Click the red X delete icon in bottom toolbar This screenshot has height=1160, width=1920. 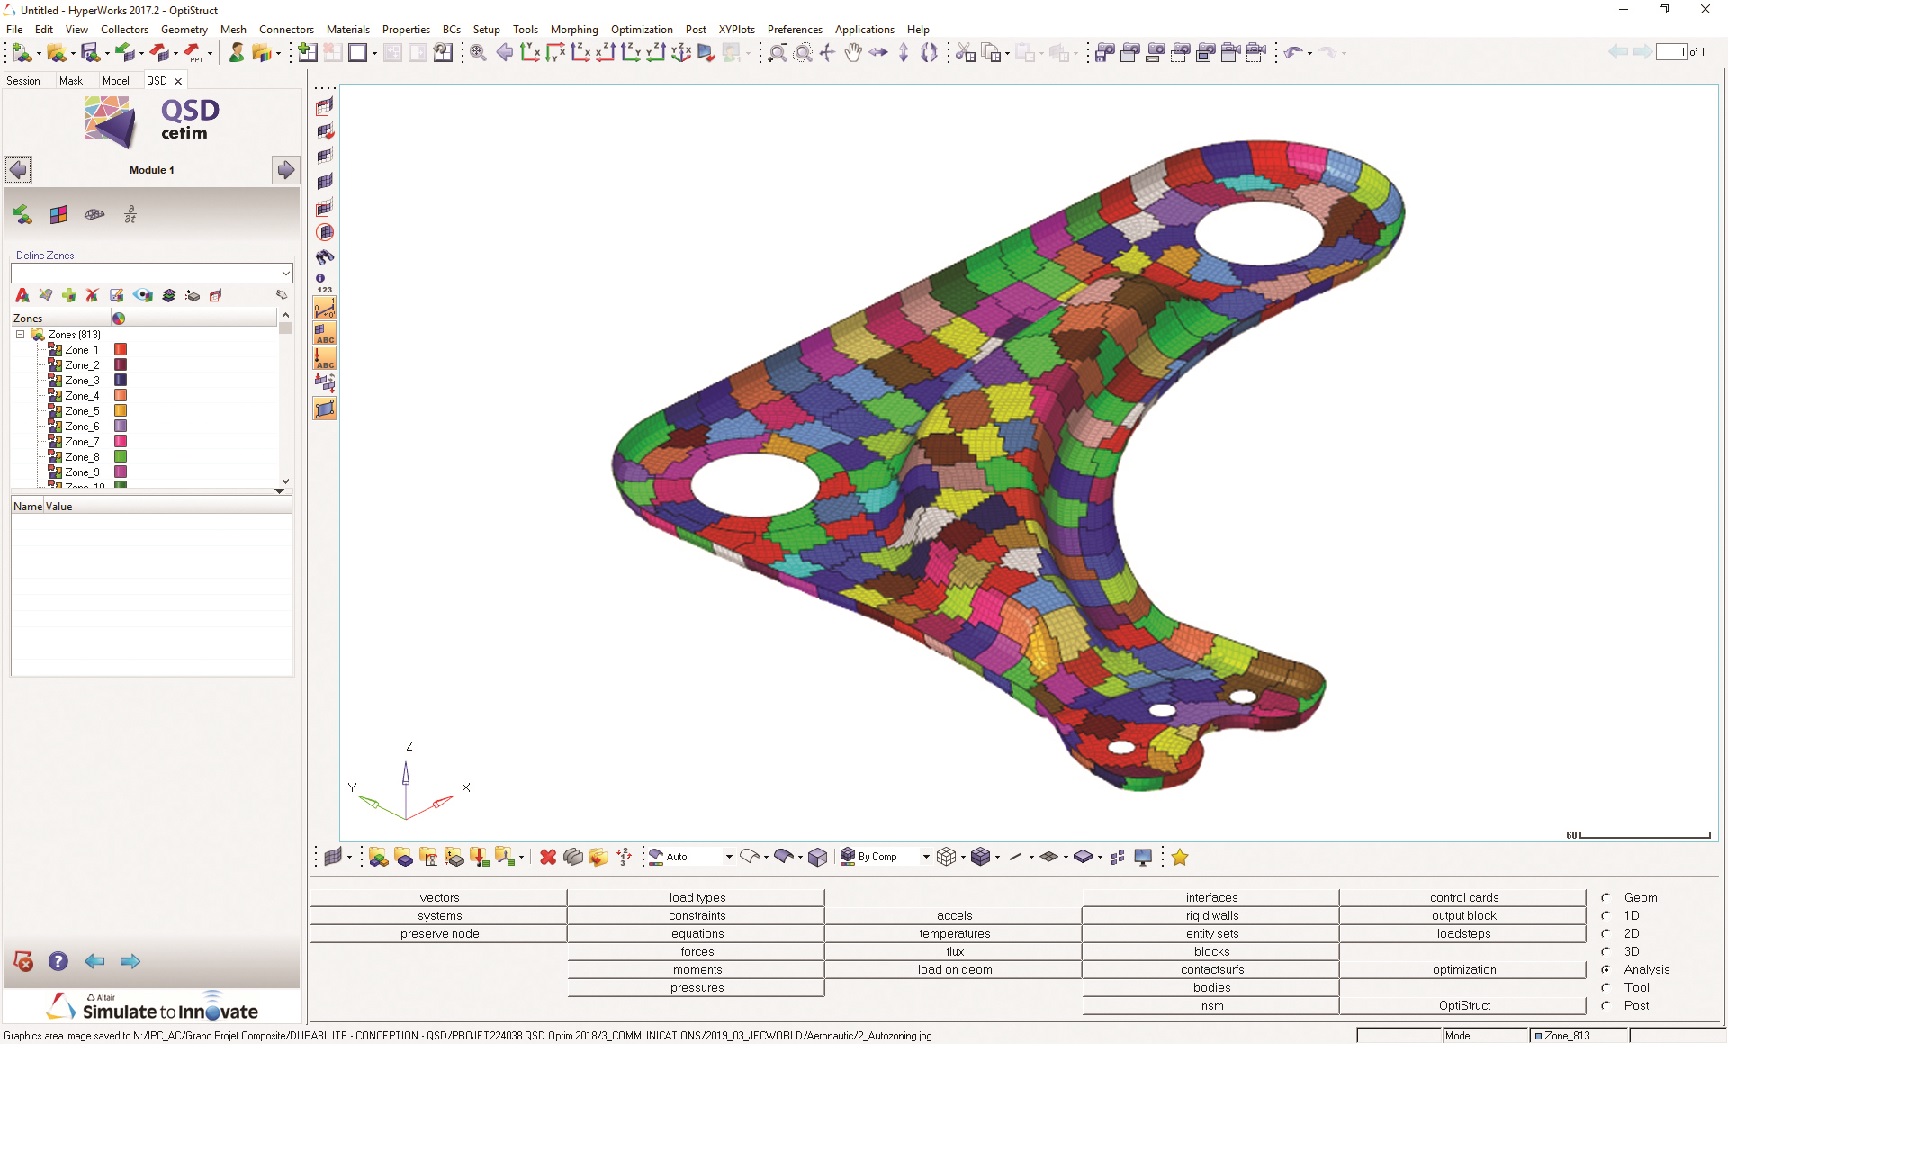(x=547, y=857)
